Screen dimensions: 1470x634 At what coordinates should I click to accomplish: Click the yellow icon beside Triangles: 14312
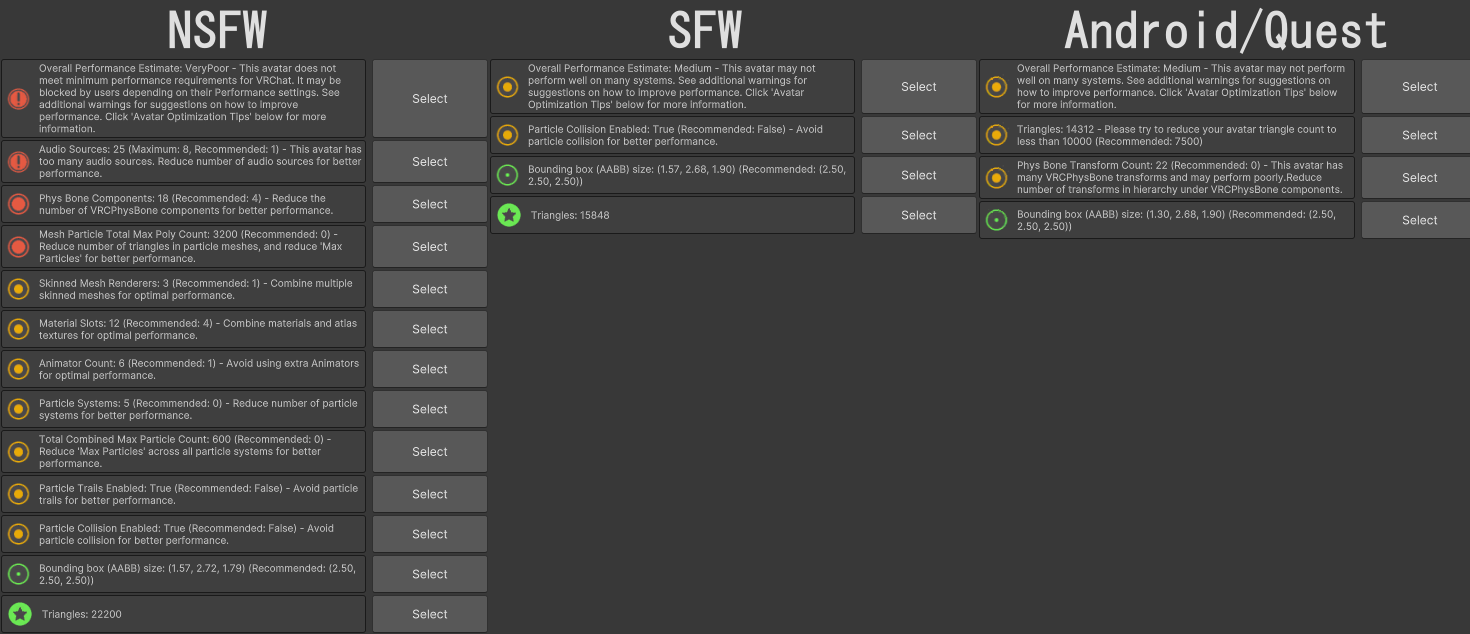click(996, 135)
